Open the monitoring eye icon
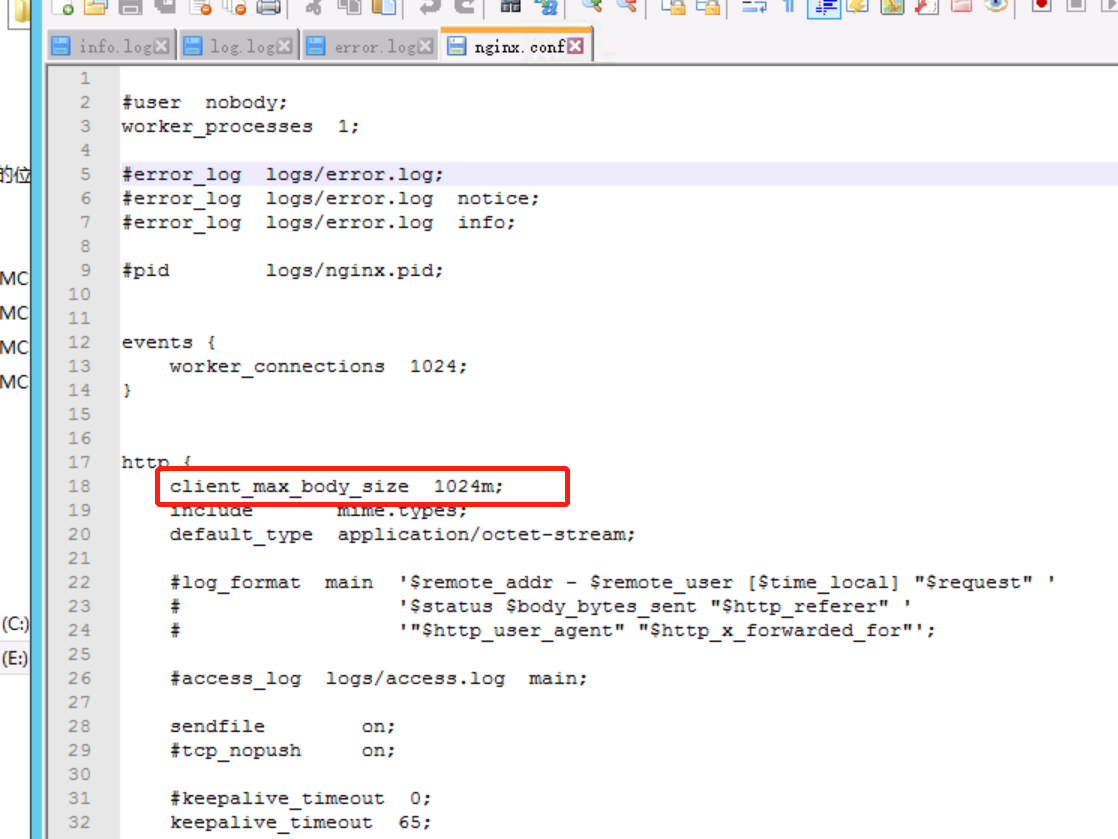The width and height of the screenshot is (1118, 839). [995, 8]
